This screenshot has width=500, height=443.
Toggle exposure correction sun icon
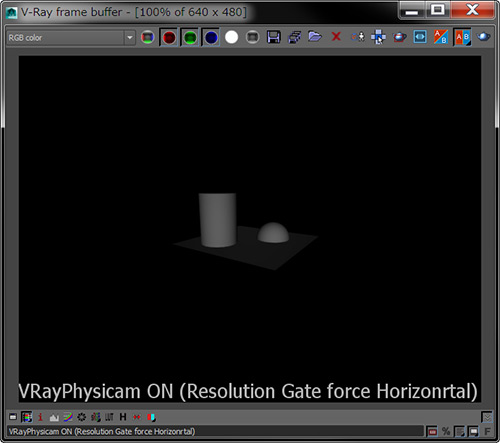pyautogui.click(x=82, y=417)
